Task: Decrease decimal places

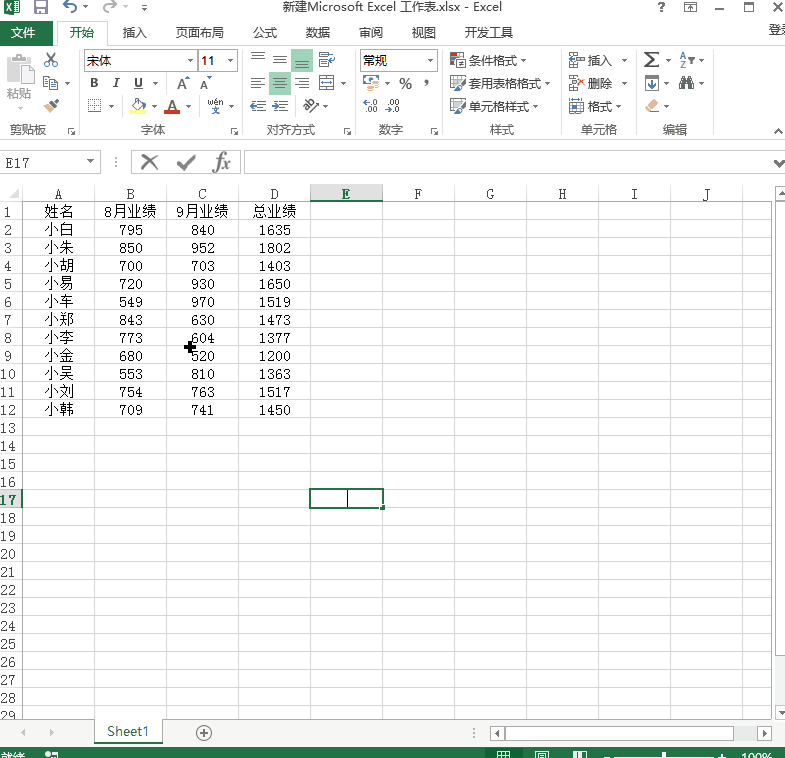Action: click(392, 106)
